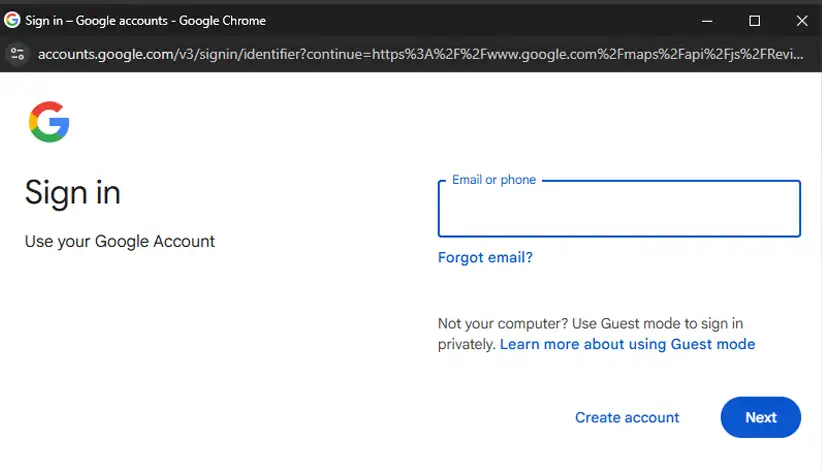Click the Sign in heading text
The width and height of the screenshot is (822, 470).
point(73,192)
